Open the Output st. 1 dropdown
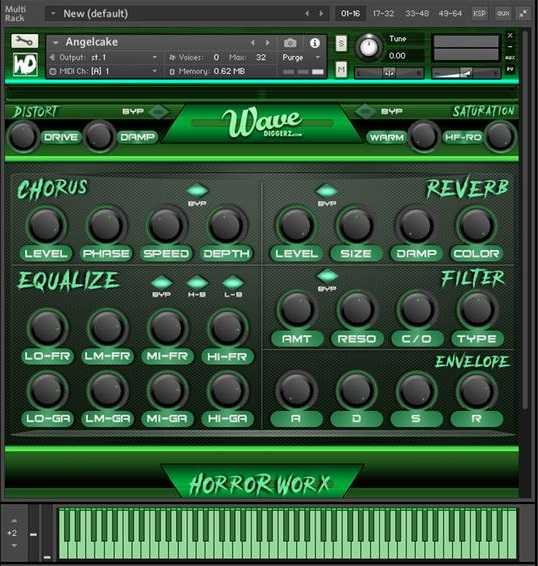 pyautogui.click(x=155, y=57)
